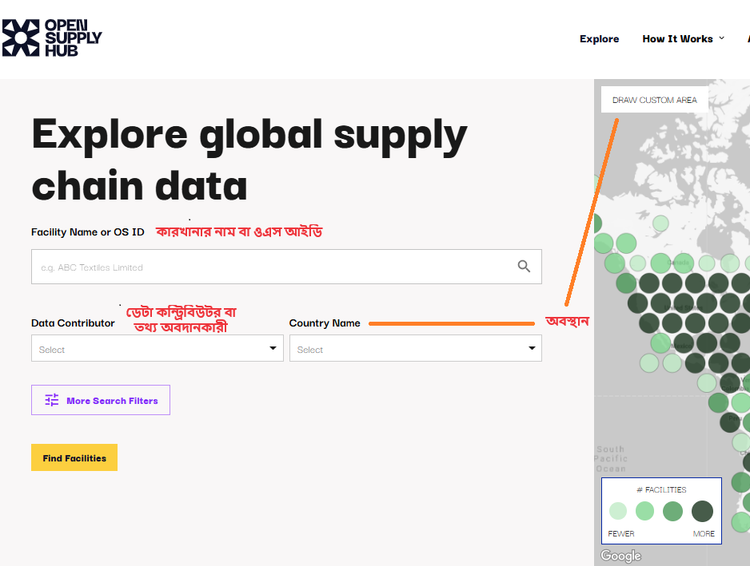This screenshot has height=566, width=750.
Task: Click the second-darkest facilities legend circle
Action: coord(673,511)
